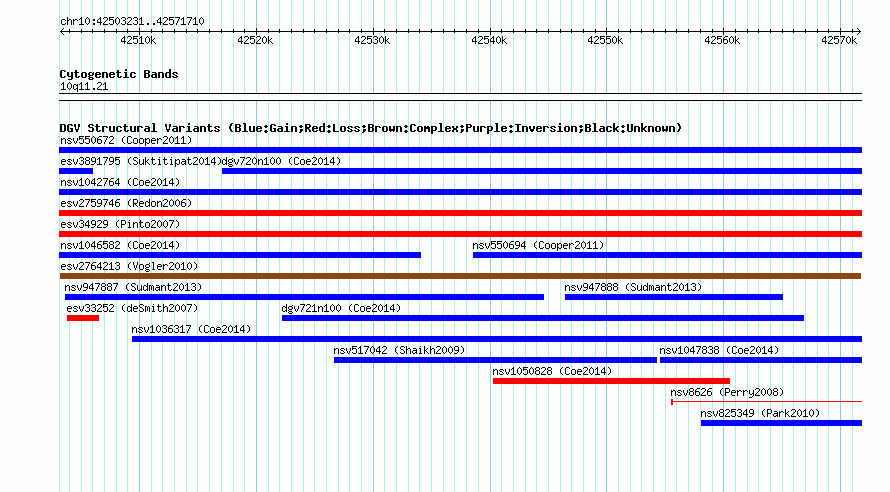Screen dimensions: 890x492
Task: Open nsv550694 (Cooper2011) variant label
Action: (538, 245)
